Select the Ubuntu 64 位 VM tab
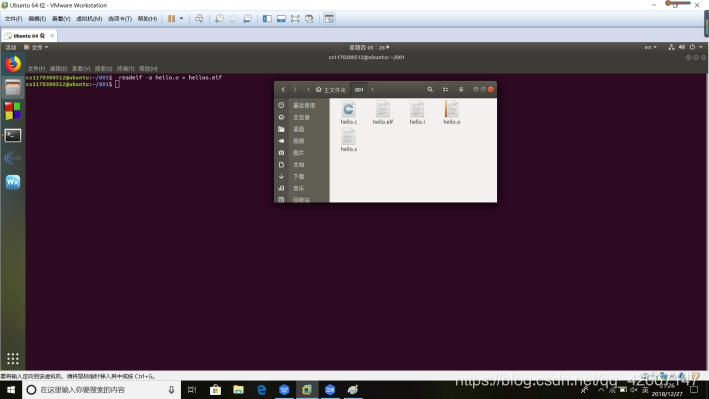This screenshot has width=709, height=399. click(28, 35)
